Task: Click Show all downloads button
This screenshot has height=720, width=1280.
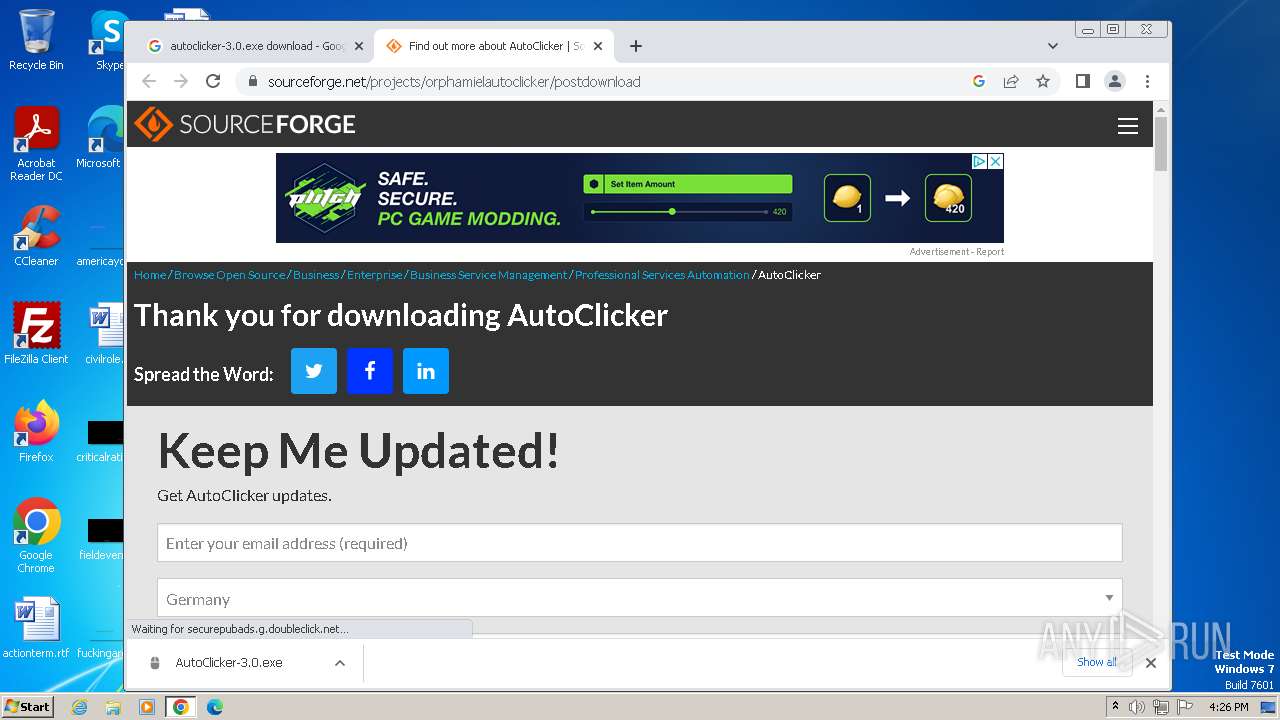Action: [x=1097, y=662]
